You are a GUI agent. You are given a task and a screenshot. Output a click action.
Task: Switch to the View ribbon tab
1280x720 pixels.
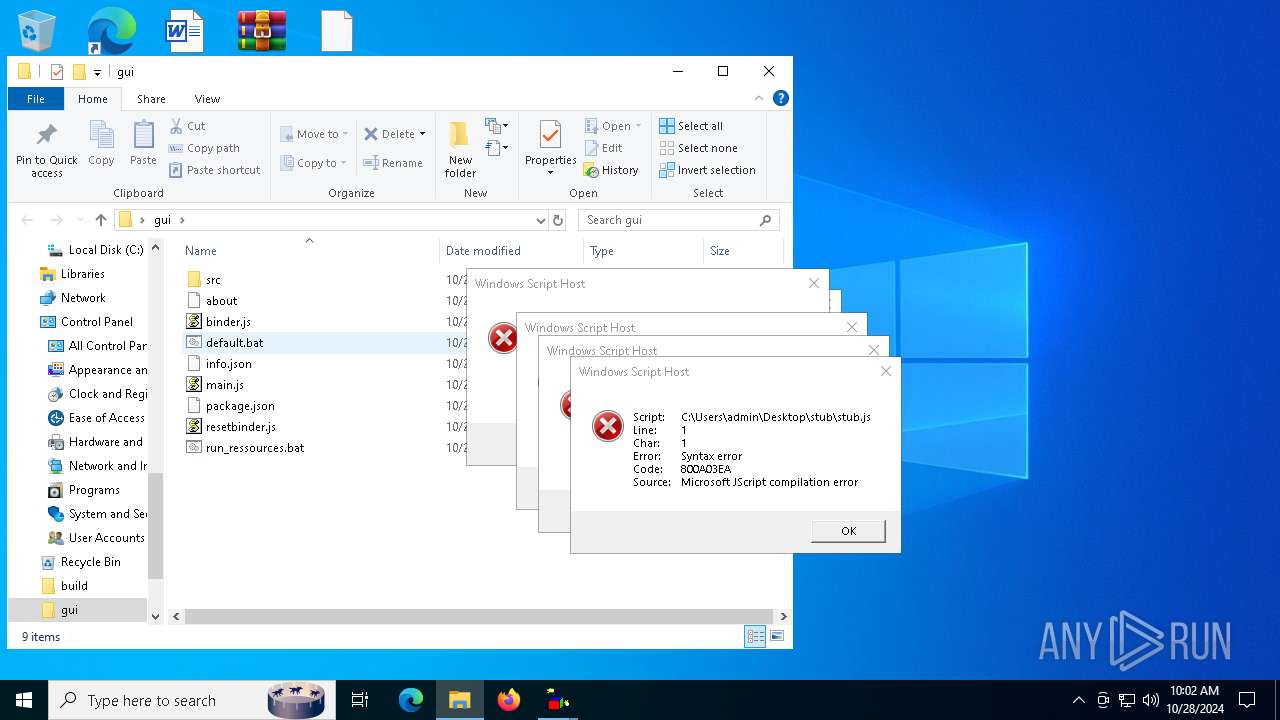pyautogui.click(x=207, y=99)
